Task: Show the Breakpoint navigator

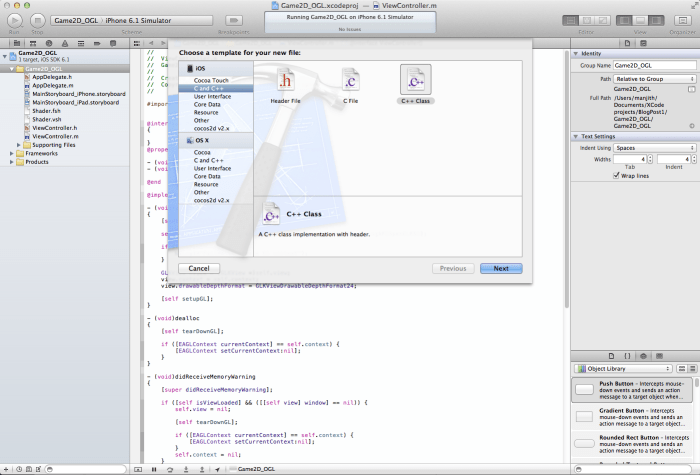Action: click(x=97, y=43)
